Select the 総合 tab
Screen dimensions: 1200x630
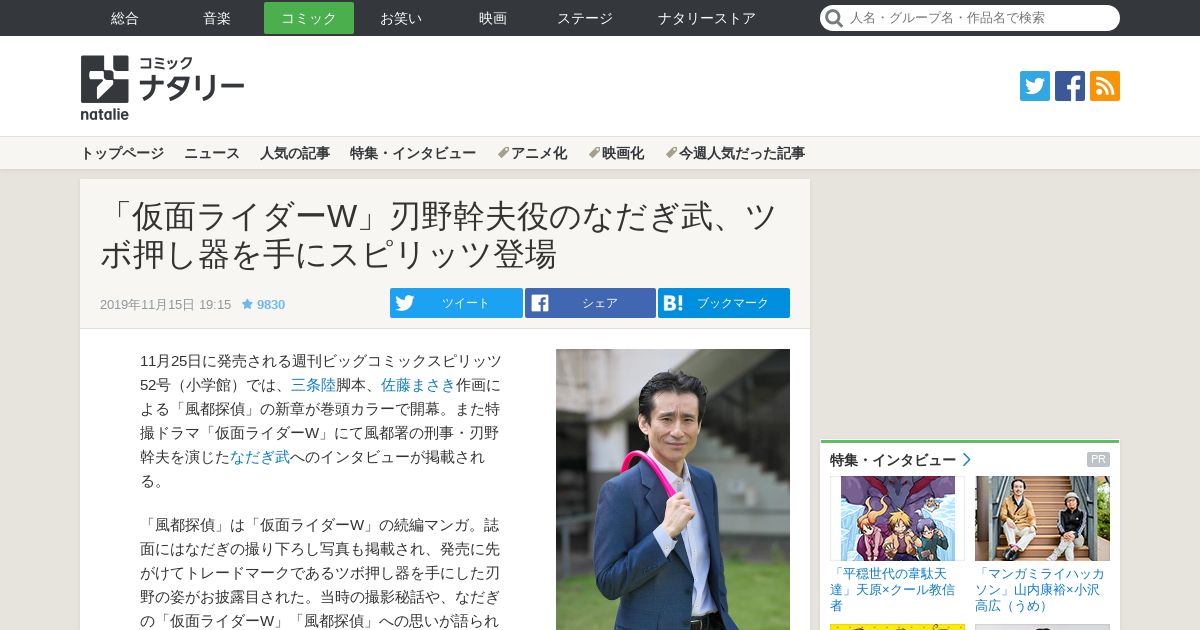coord(125,18)
